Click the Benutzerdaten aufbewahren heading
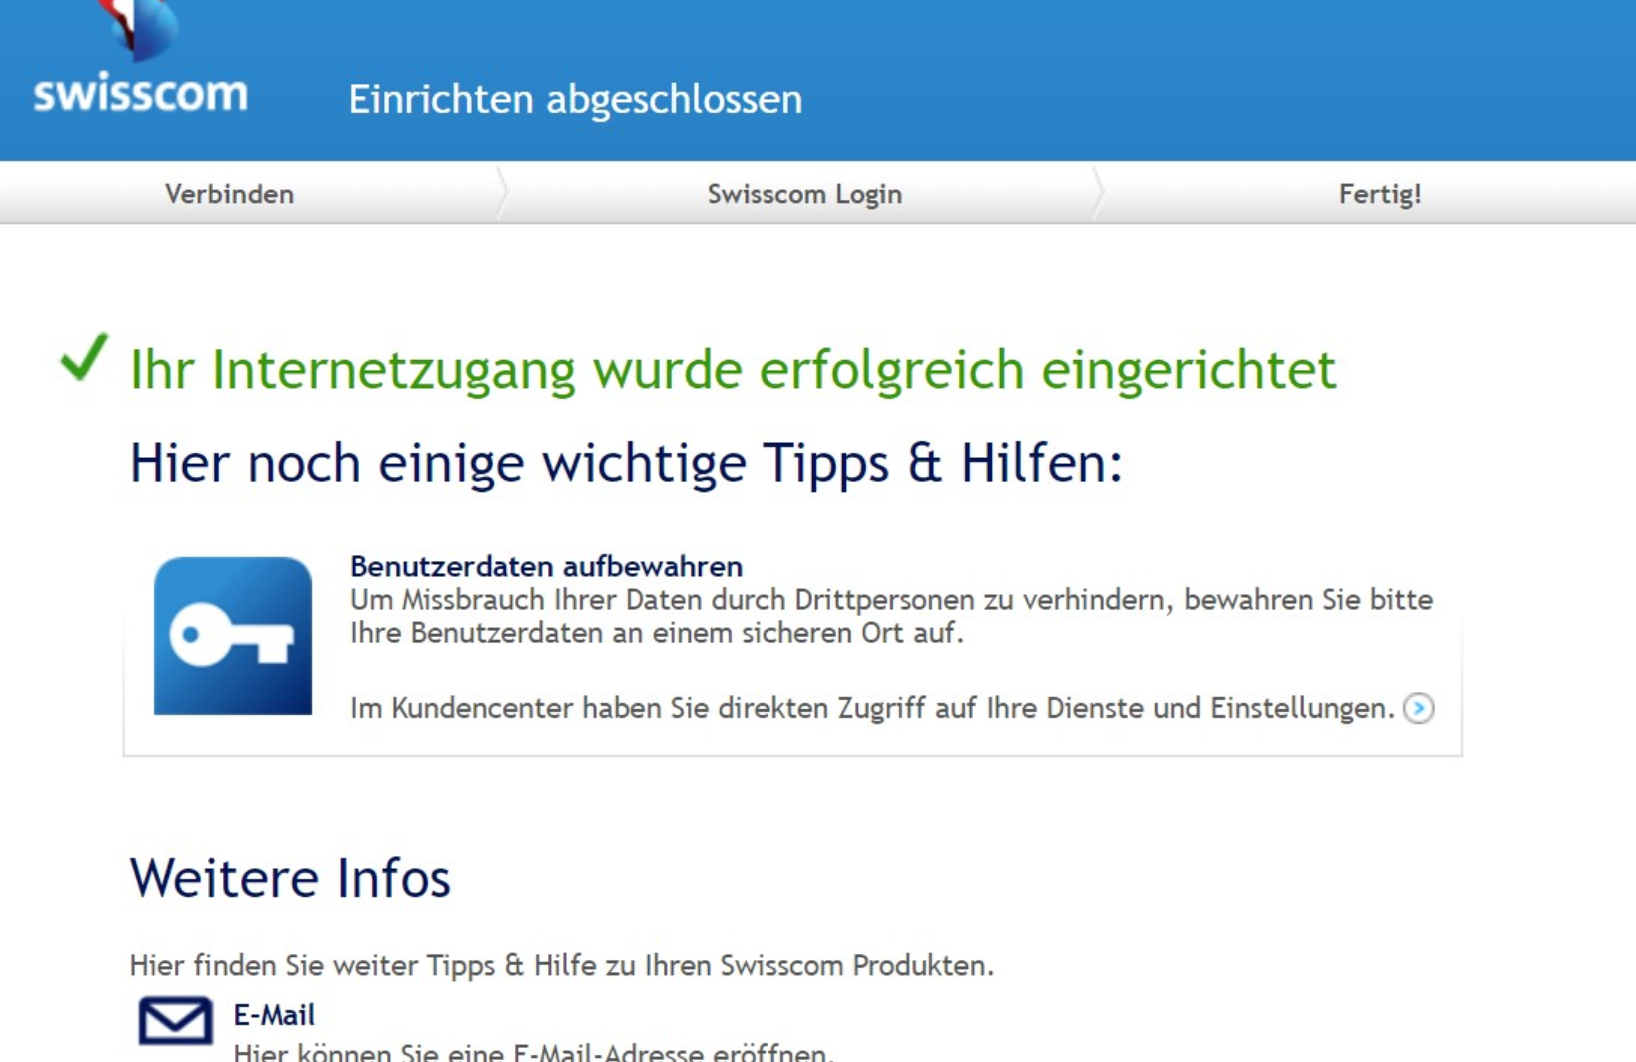Screen dimensions: 1636x1062 546,566
